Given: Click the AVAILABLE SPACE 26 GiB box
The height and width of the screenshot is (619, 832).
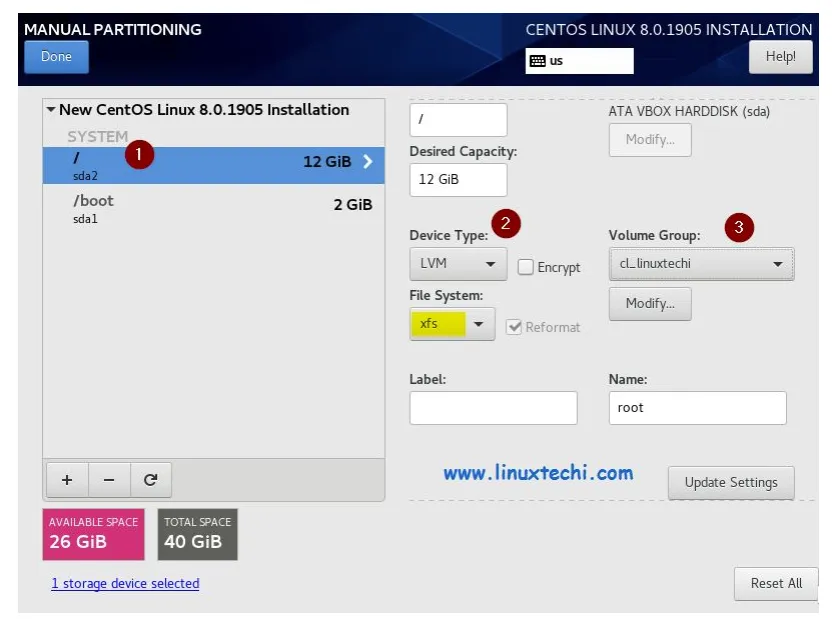Looking at the screenshot, I should [x=93, y=534].
